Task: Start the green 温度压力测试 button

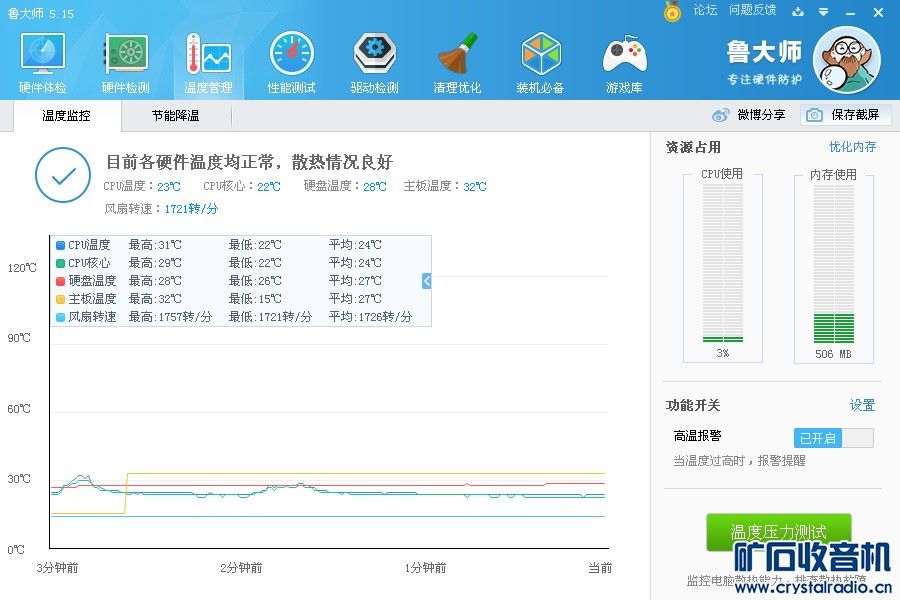Action: coord(778,532)
